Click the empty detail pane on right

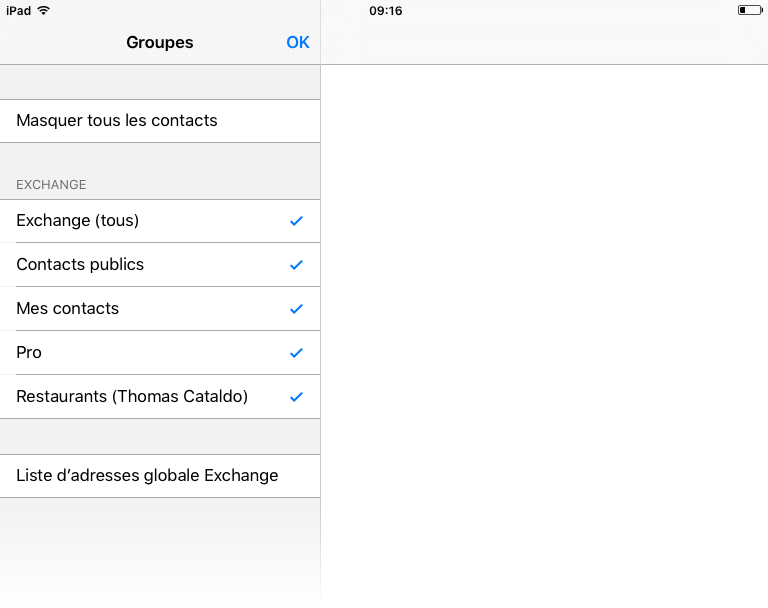click(x=544, y=336)
